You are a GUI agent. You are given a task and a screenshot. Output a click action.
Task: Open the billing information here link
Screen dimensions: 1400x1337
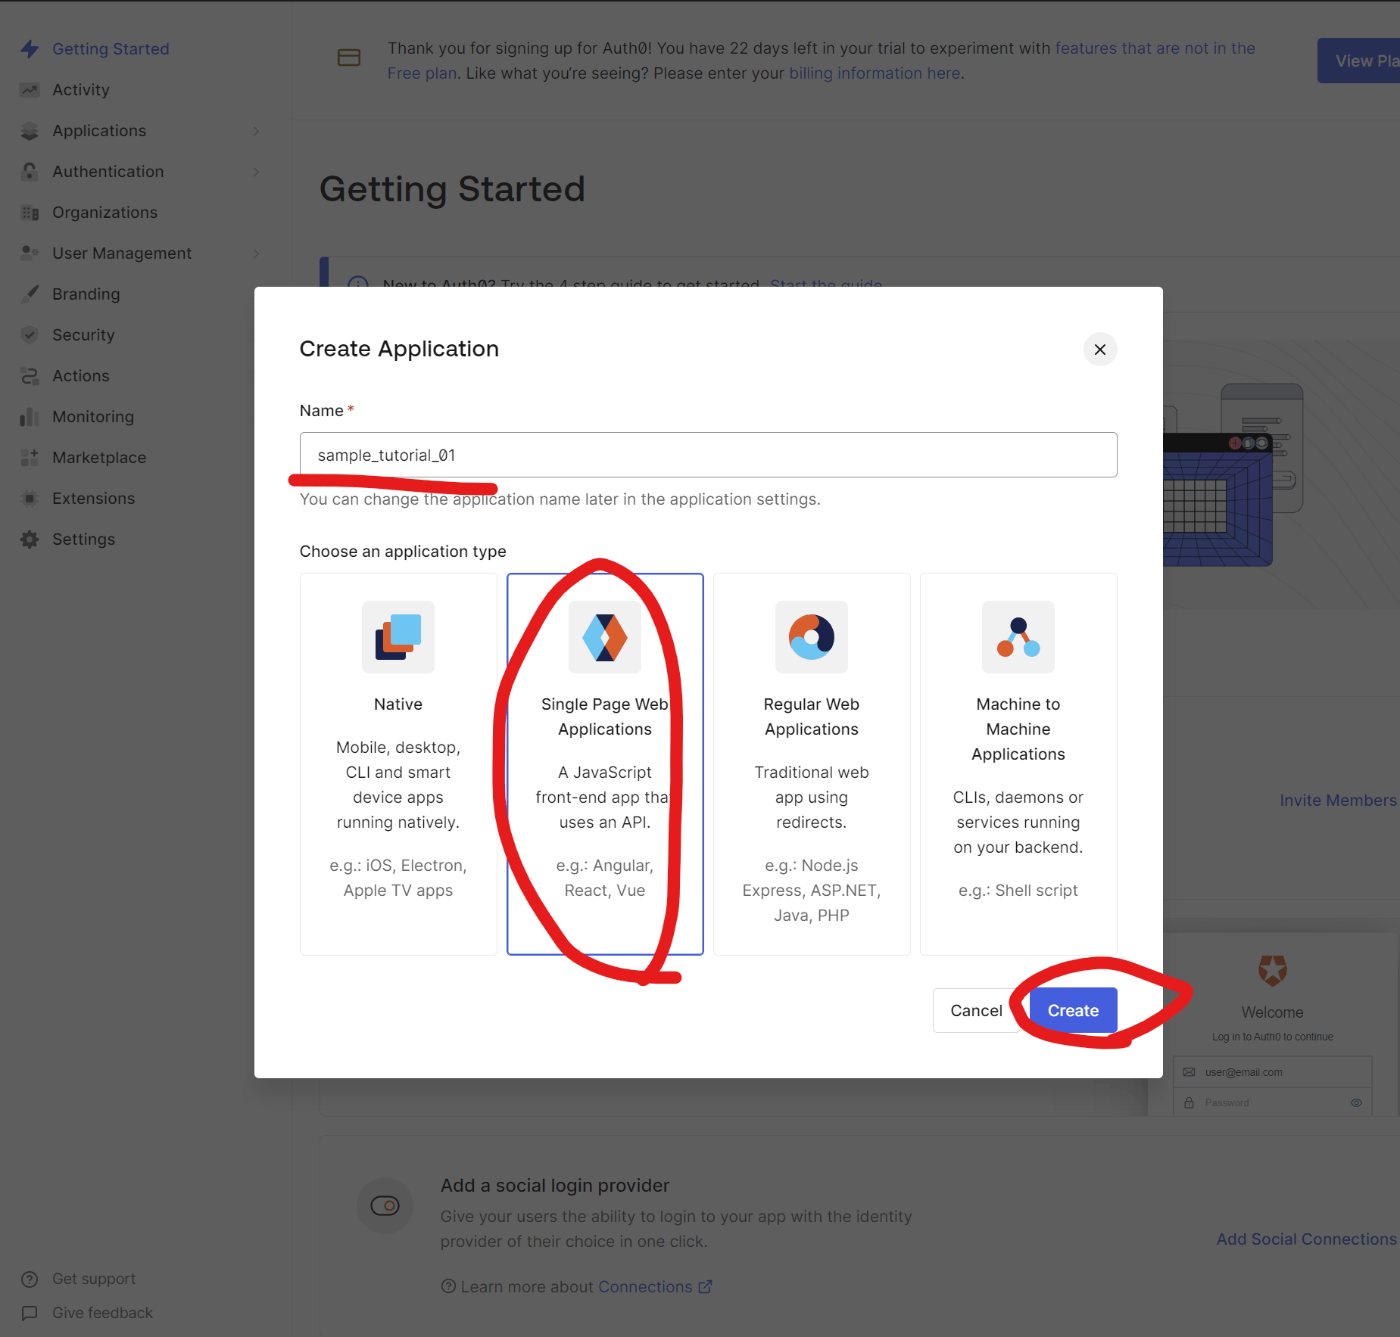[875, 73]
